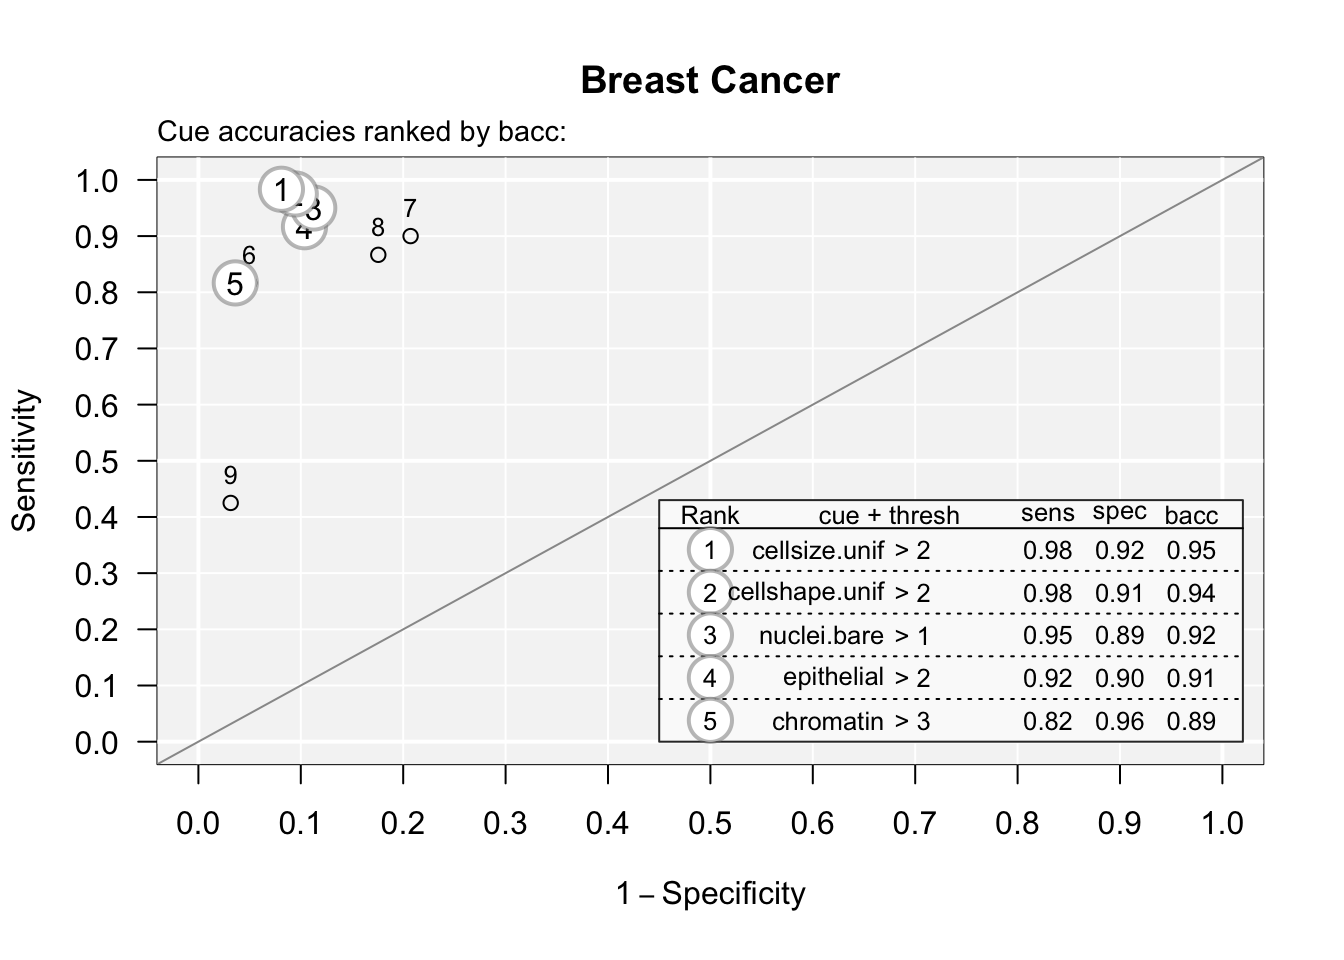Click the rank 5 circle in the legend table
This screenshot has height=960, width=1344.
click(710, 721)
